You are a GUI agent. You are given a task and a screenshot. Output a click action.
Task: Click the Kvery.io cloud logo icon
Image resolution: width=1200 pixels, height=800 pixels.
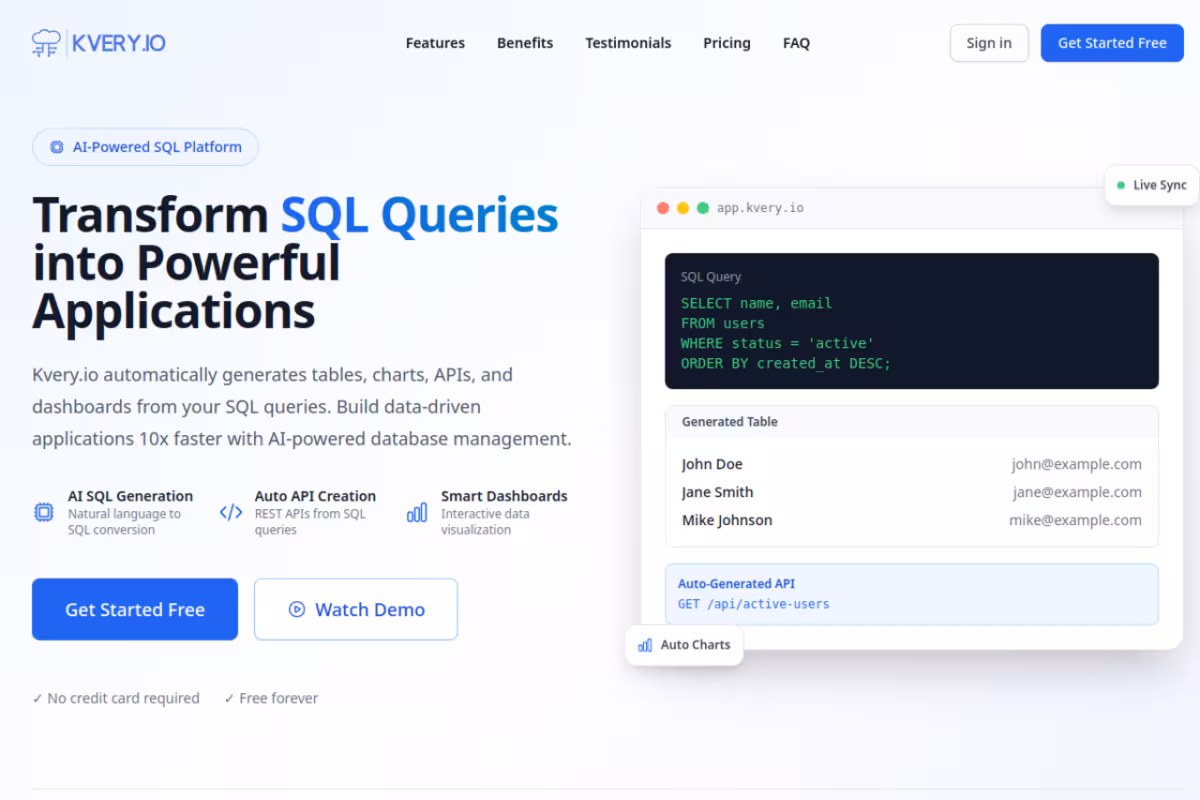[46, 43]
